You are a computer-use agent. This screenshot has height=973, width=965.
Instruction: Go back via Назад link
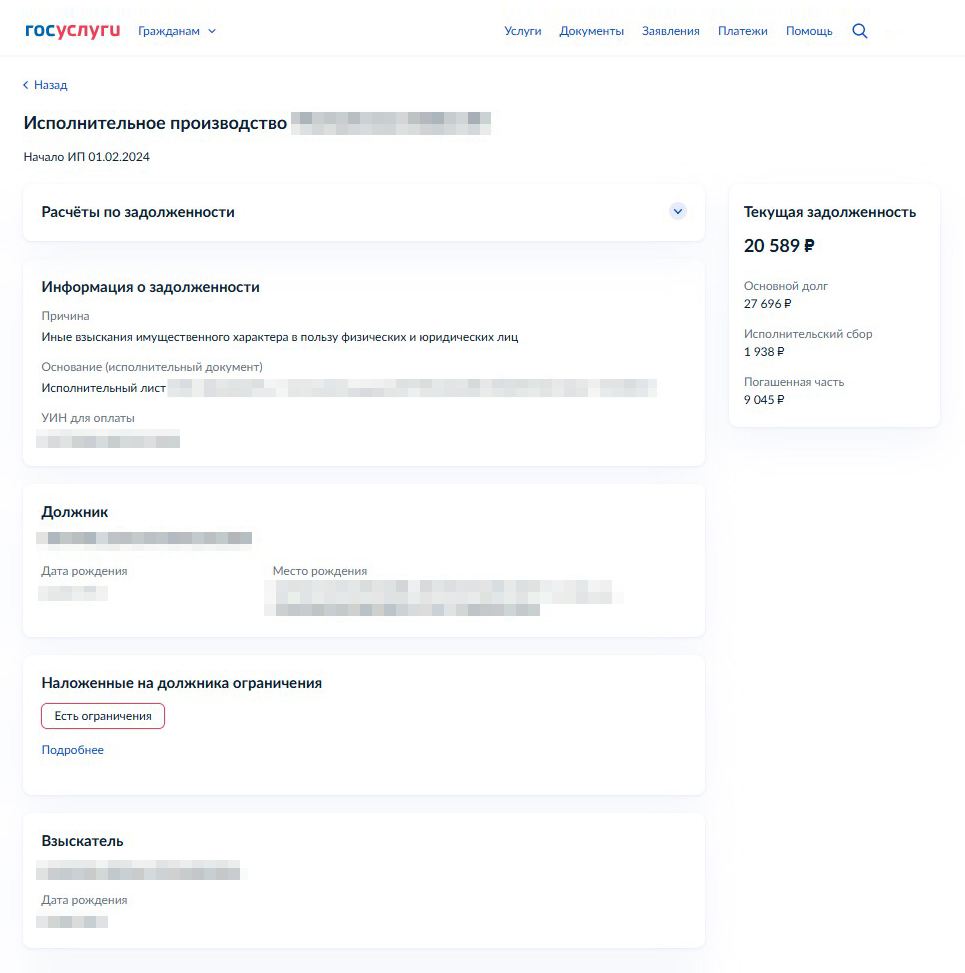click(45, 85)
